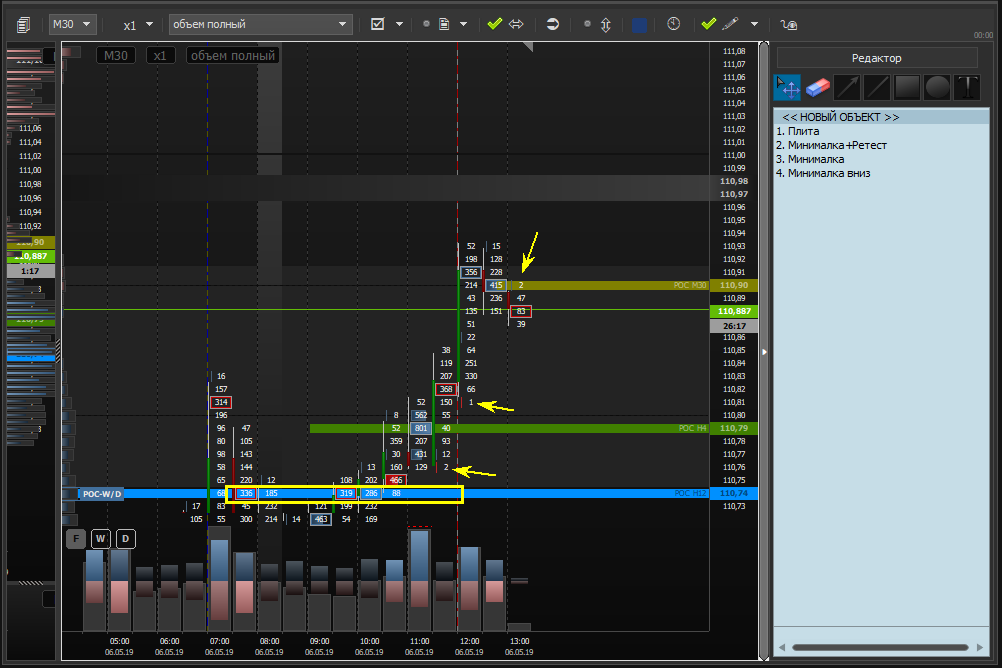Select the text T tool
1002x668 pixels.
coord(967,88)
